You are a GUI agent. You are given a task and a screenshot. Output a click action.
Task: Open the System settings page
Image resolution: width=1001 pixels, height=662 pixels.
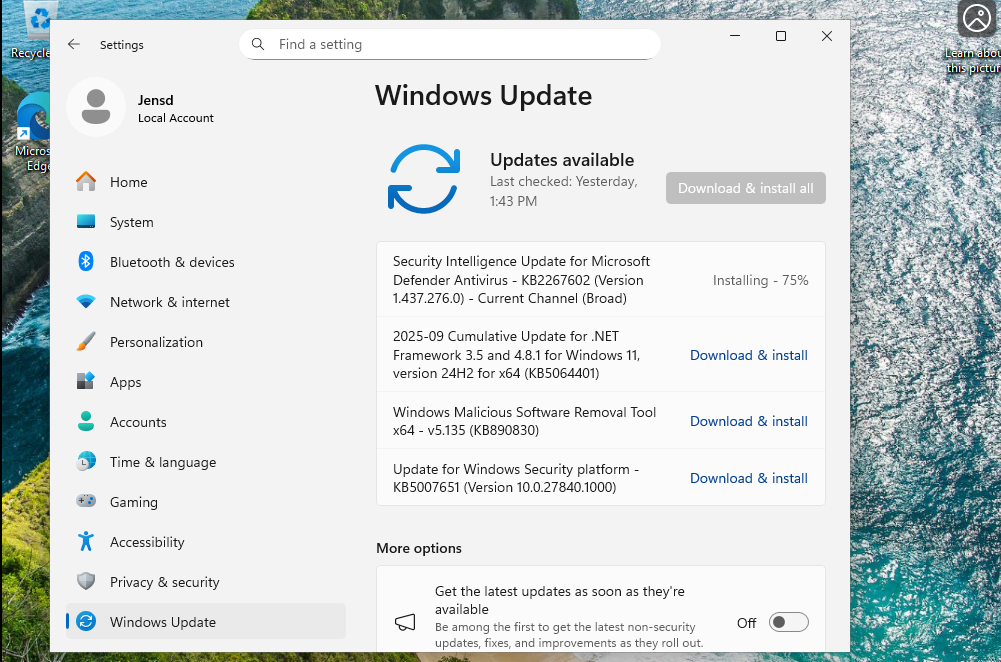tap(131, 222)
